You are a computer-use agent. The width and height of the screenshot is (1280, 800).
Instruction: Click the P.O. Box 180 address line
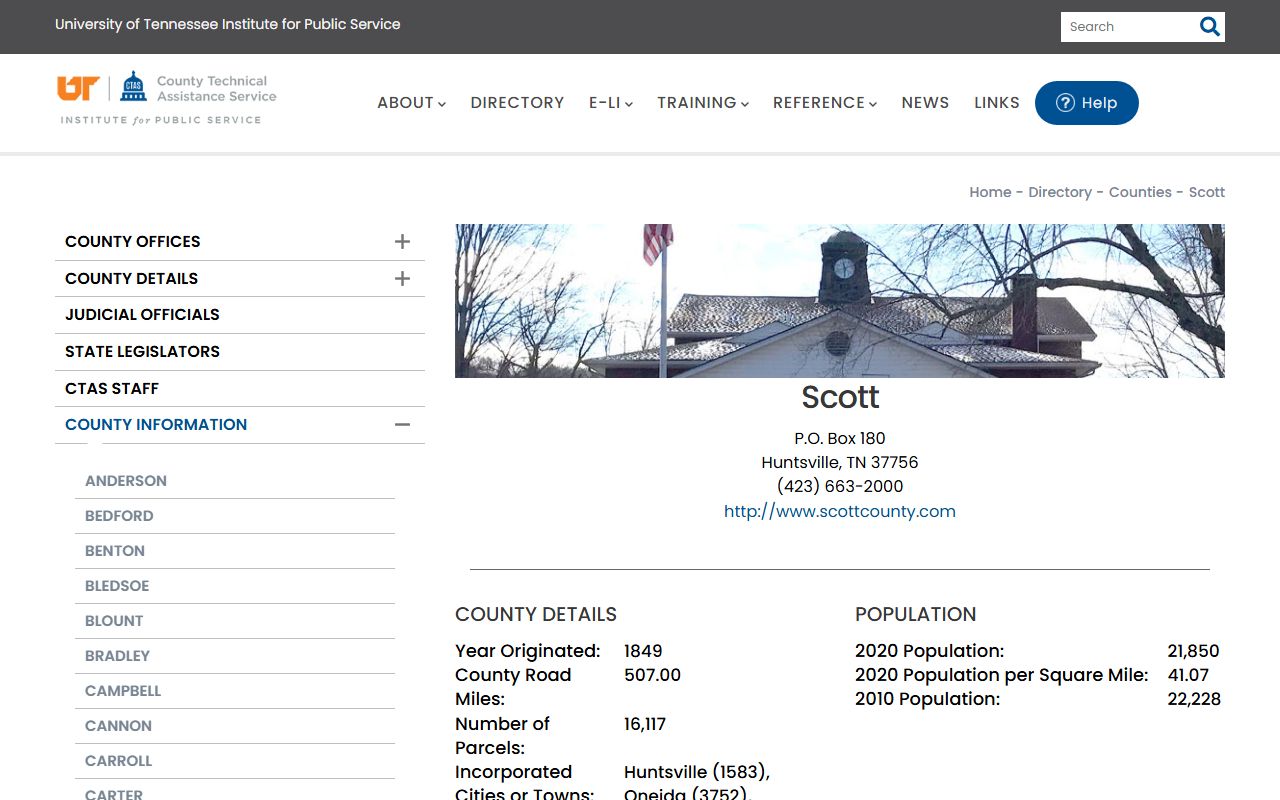click(x=840, y=438)
